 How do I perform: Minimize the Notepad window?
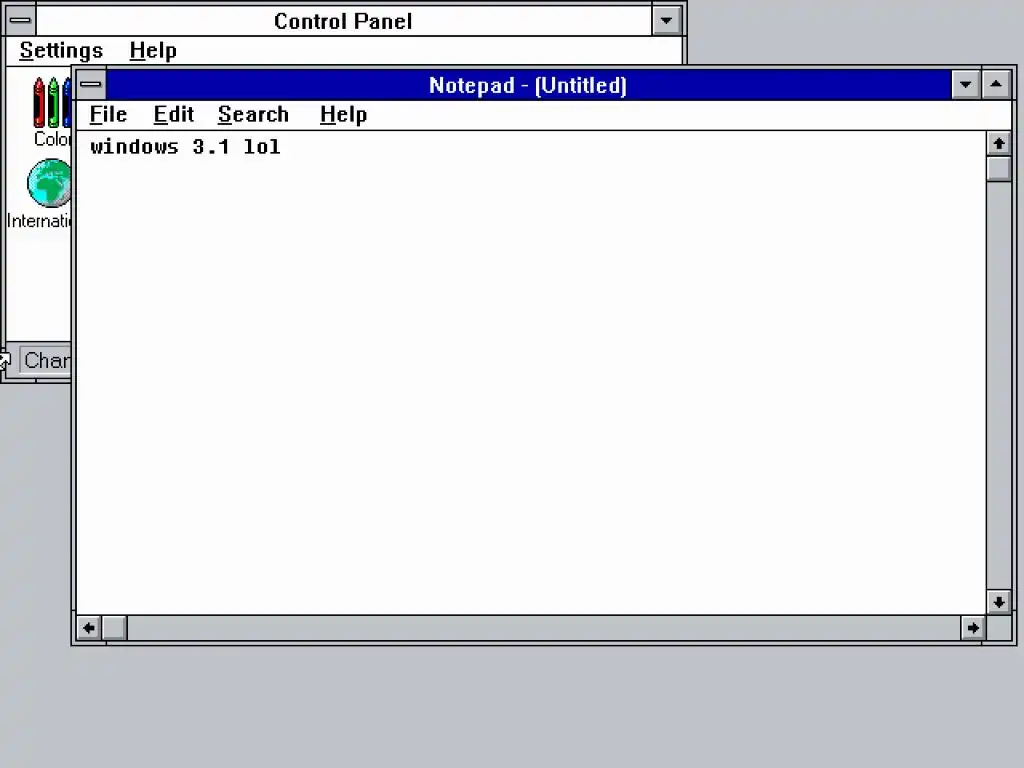pos(965,84)
